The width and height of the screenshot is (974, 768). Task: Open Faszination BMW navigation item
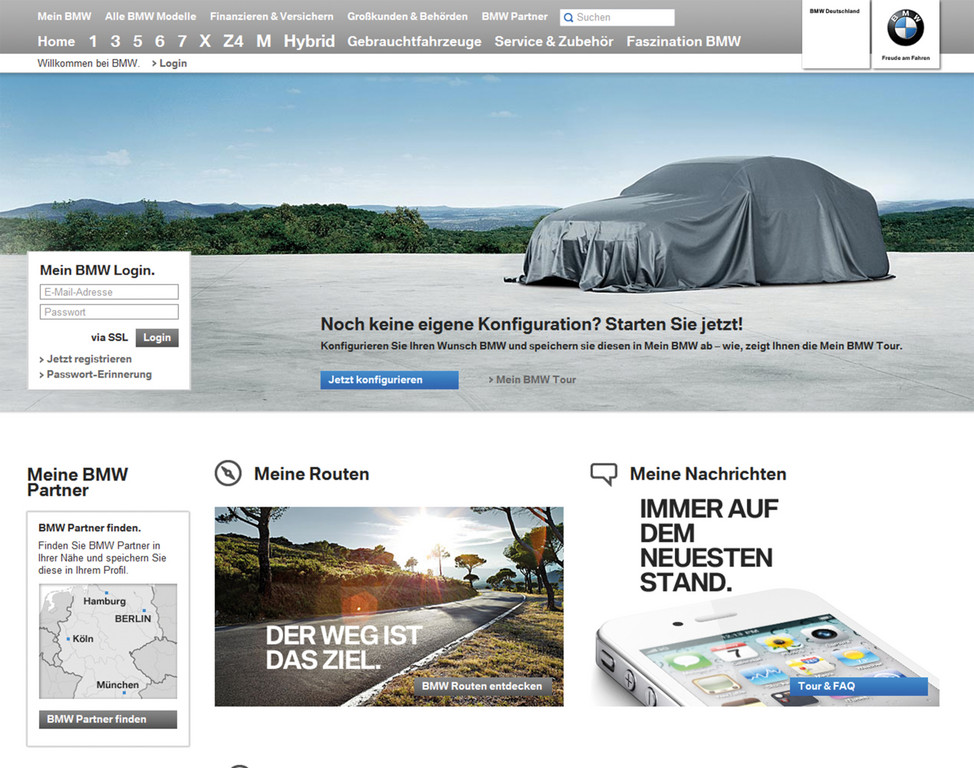[x=683, y=42]
